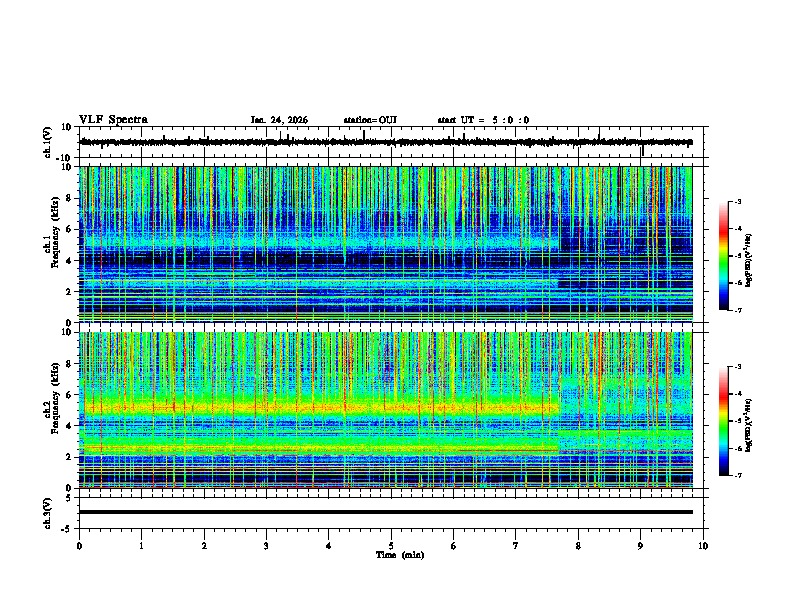Click the date 'Jan. 24, 2026' label
792x612 pixels.
(x=279, y=120)
